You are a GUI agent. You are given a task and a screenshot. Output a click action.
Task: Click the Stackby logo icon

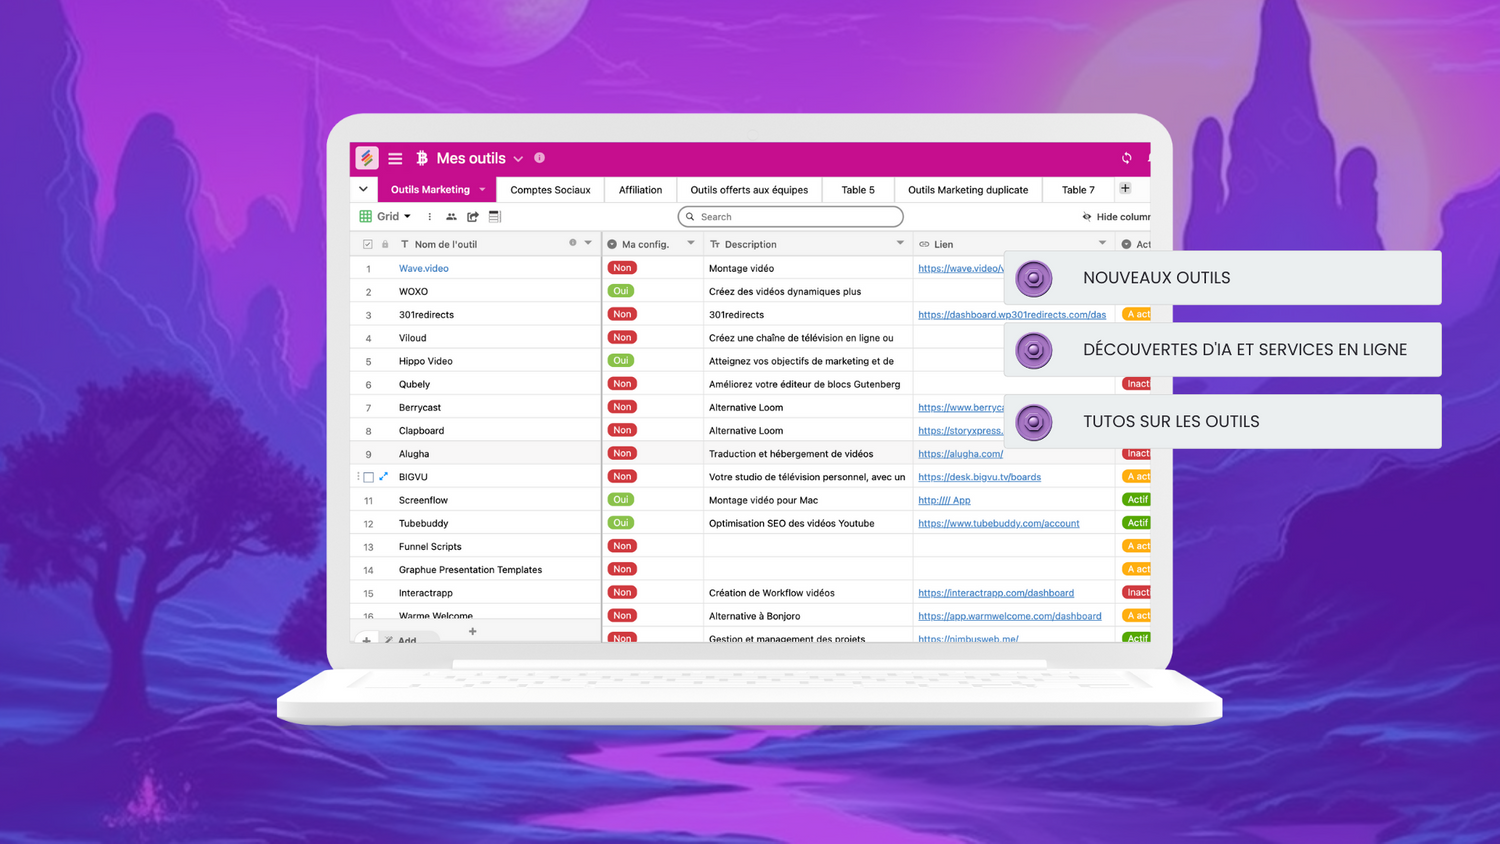point(367,158)
